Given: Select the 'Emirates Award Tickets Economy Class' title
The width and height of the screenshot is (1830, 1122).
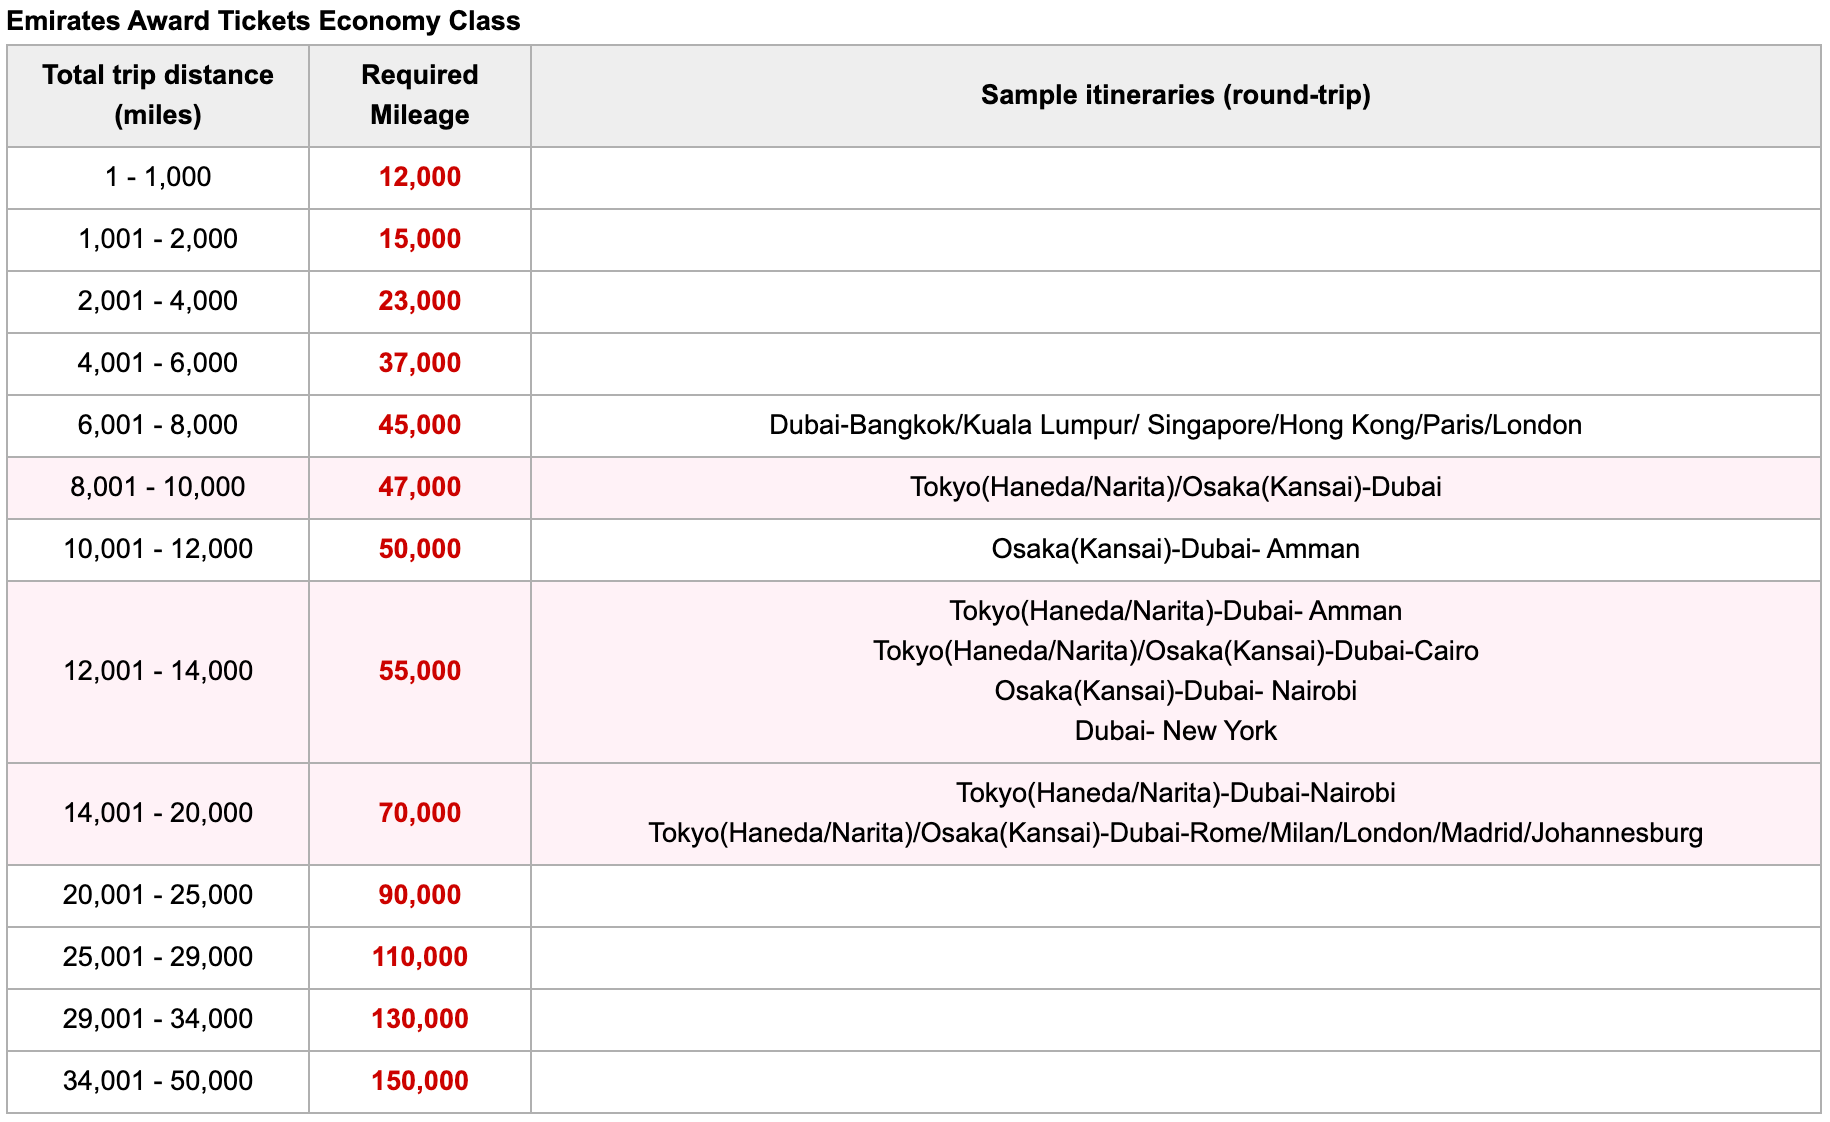Looking at the screenshot, I should click(x=263, y=21).
